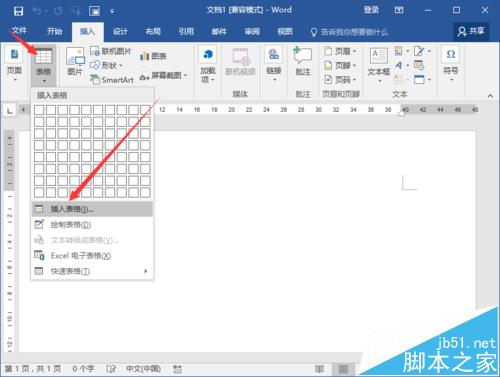
Task: Choose 绘制表格 (Draw Table) menu item
Action: [92, 225]
